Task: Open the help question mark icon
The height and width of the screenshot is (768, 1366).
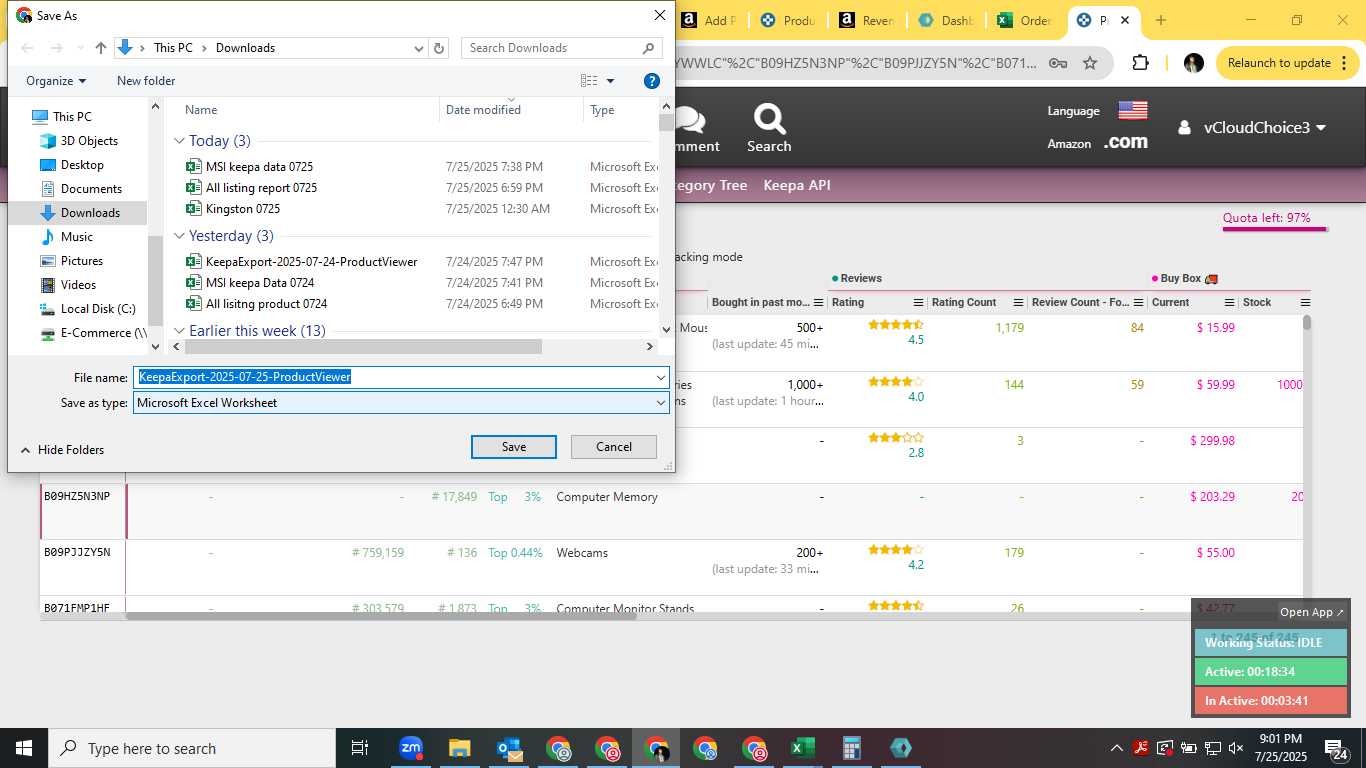Action: pos(651,81)
